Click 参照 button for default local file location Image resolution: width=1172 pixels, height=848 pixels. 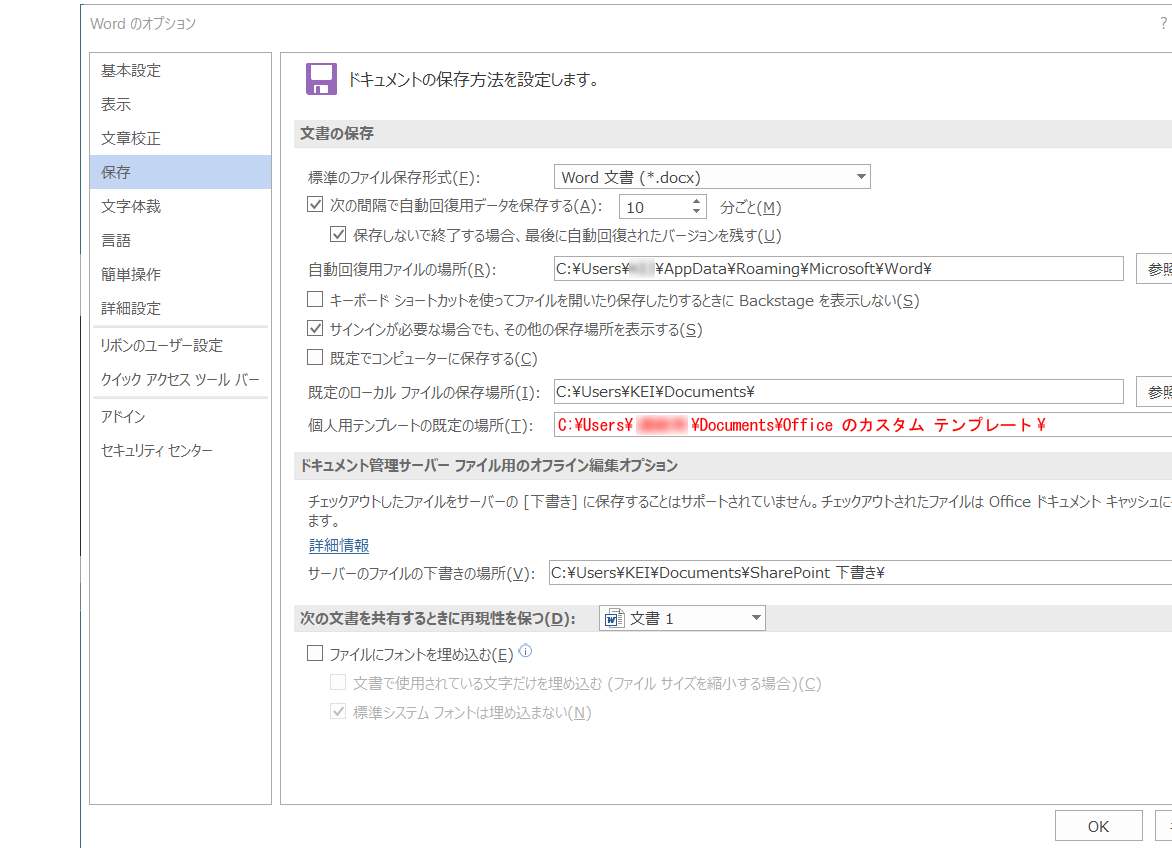point(1155,392)
